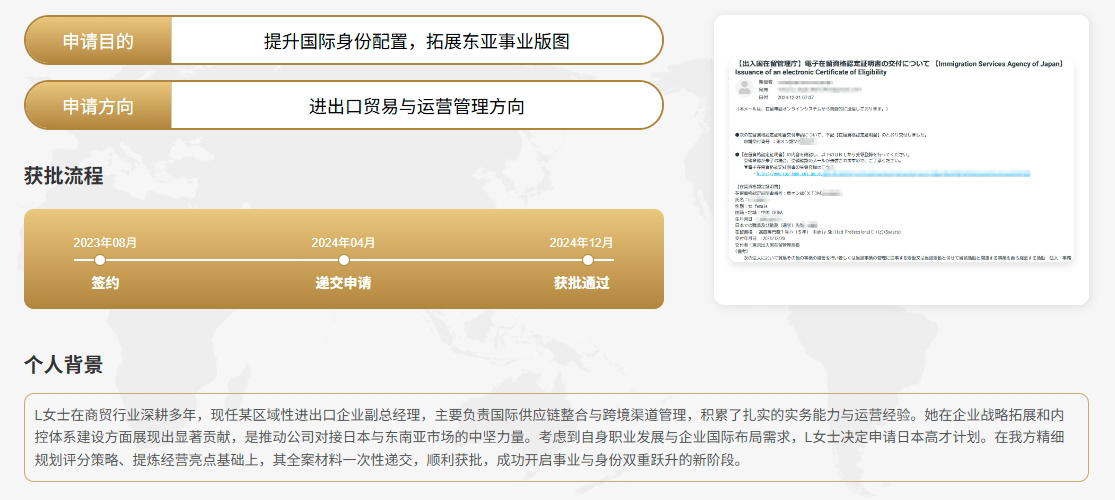This screenshot has height=500, width=1115.
Task: Click the 获批流程 section heading
Action: [x=64, y=176]
